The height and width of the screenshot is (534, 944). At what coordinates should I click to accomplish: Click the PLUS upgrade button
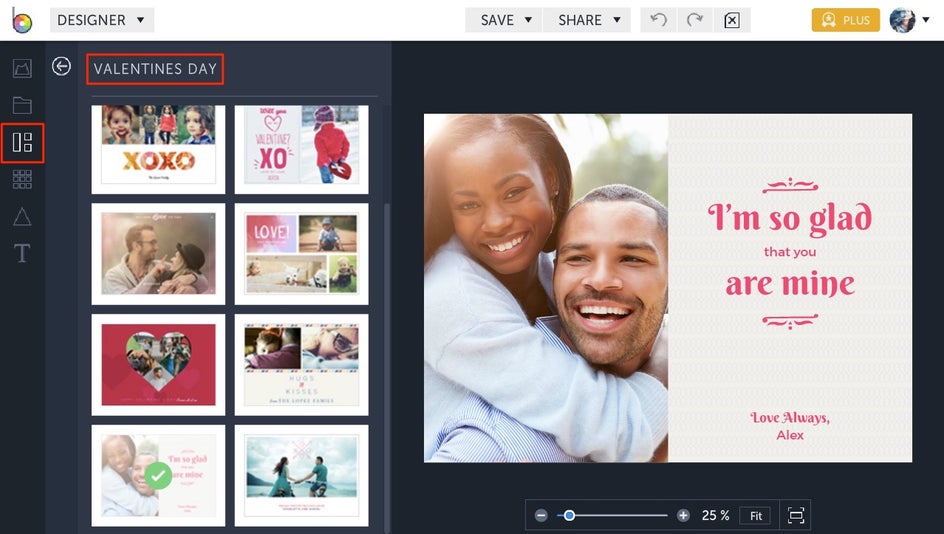pyautogui.click(x=845, y=20)
